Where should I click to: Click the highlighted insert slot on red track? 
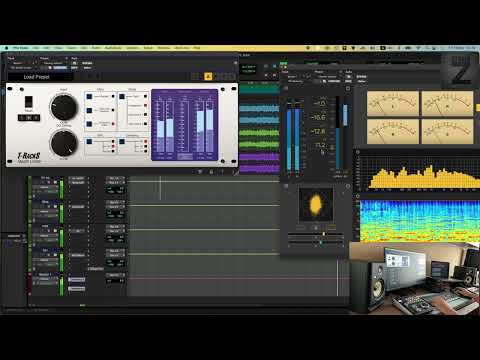(x=76, y=280)
